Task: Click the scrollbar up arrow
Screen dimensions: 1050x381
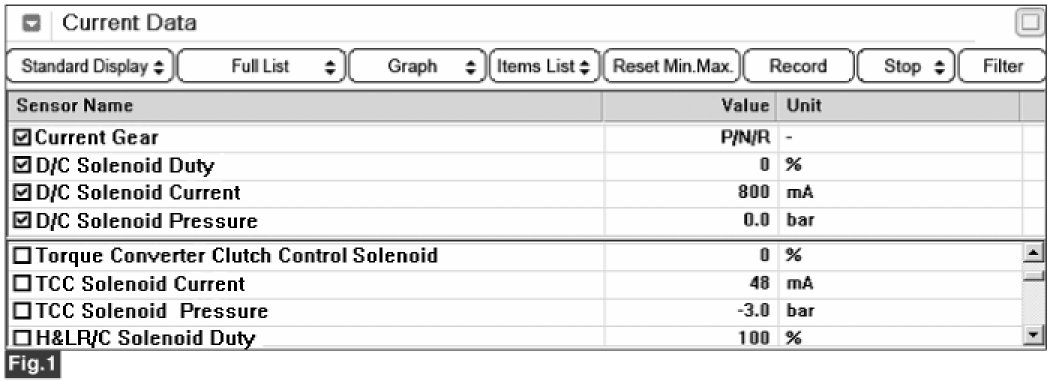Action: [x=1035, y=253]
